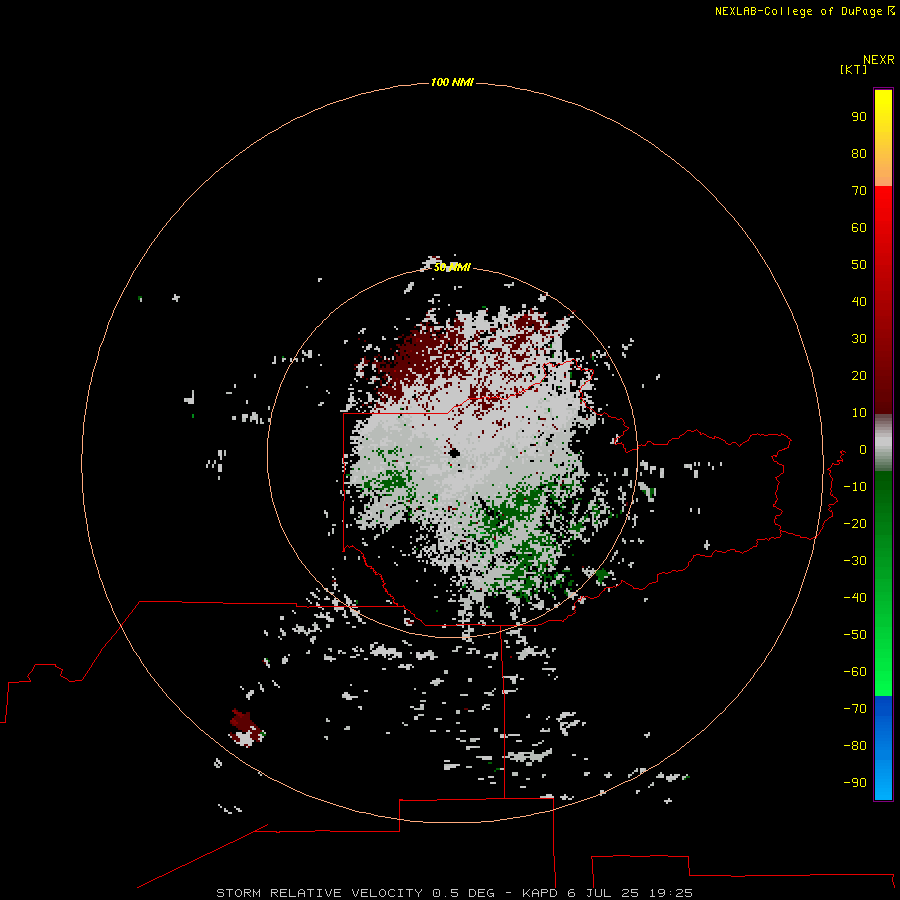
Task: Click the KT units label above the color bar
Action: (x=853, y=70)
